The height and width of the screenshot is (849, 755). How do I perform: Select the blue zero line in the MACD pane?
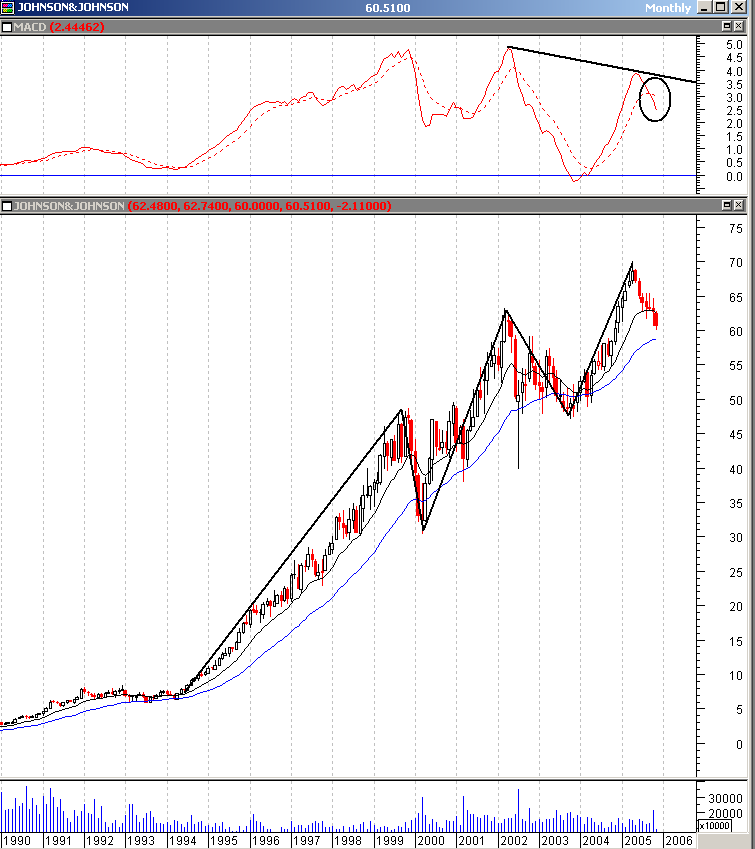coord(348,175)
